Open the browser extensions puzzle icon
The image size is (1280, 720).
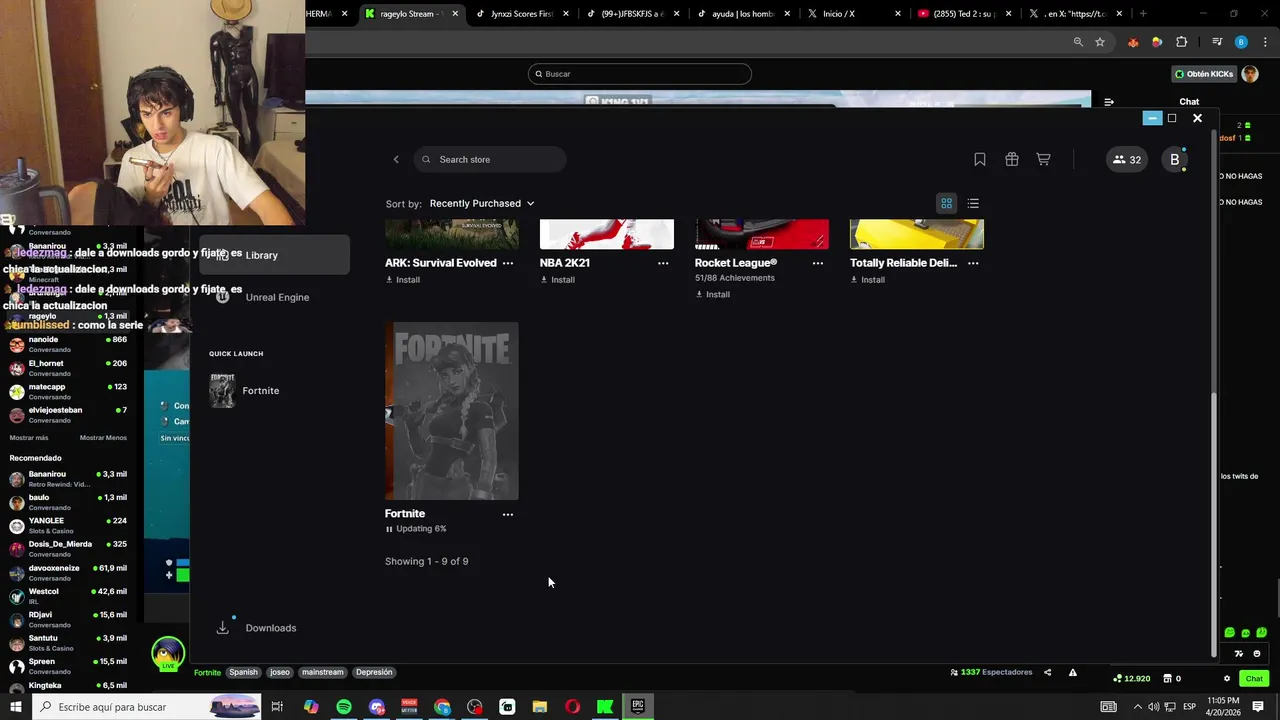coord(1181,42)
